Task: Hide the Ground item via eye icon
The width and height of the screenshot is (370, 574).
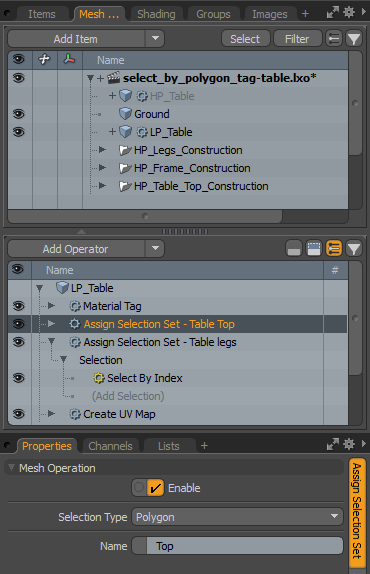Action: 19,114
